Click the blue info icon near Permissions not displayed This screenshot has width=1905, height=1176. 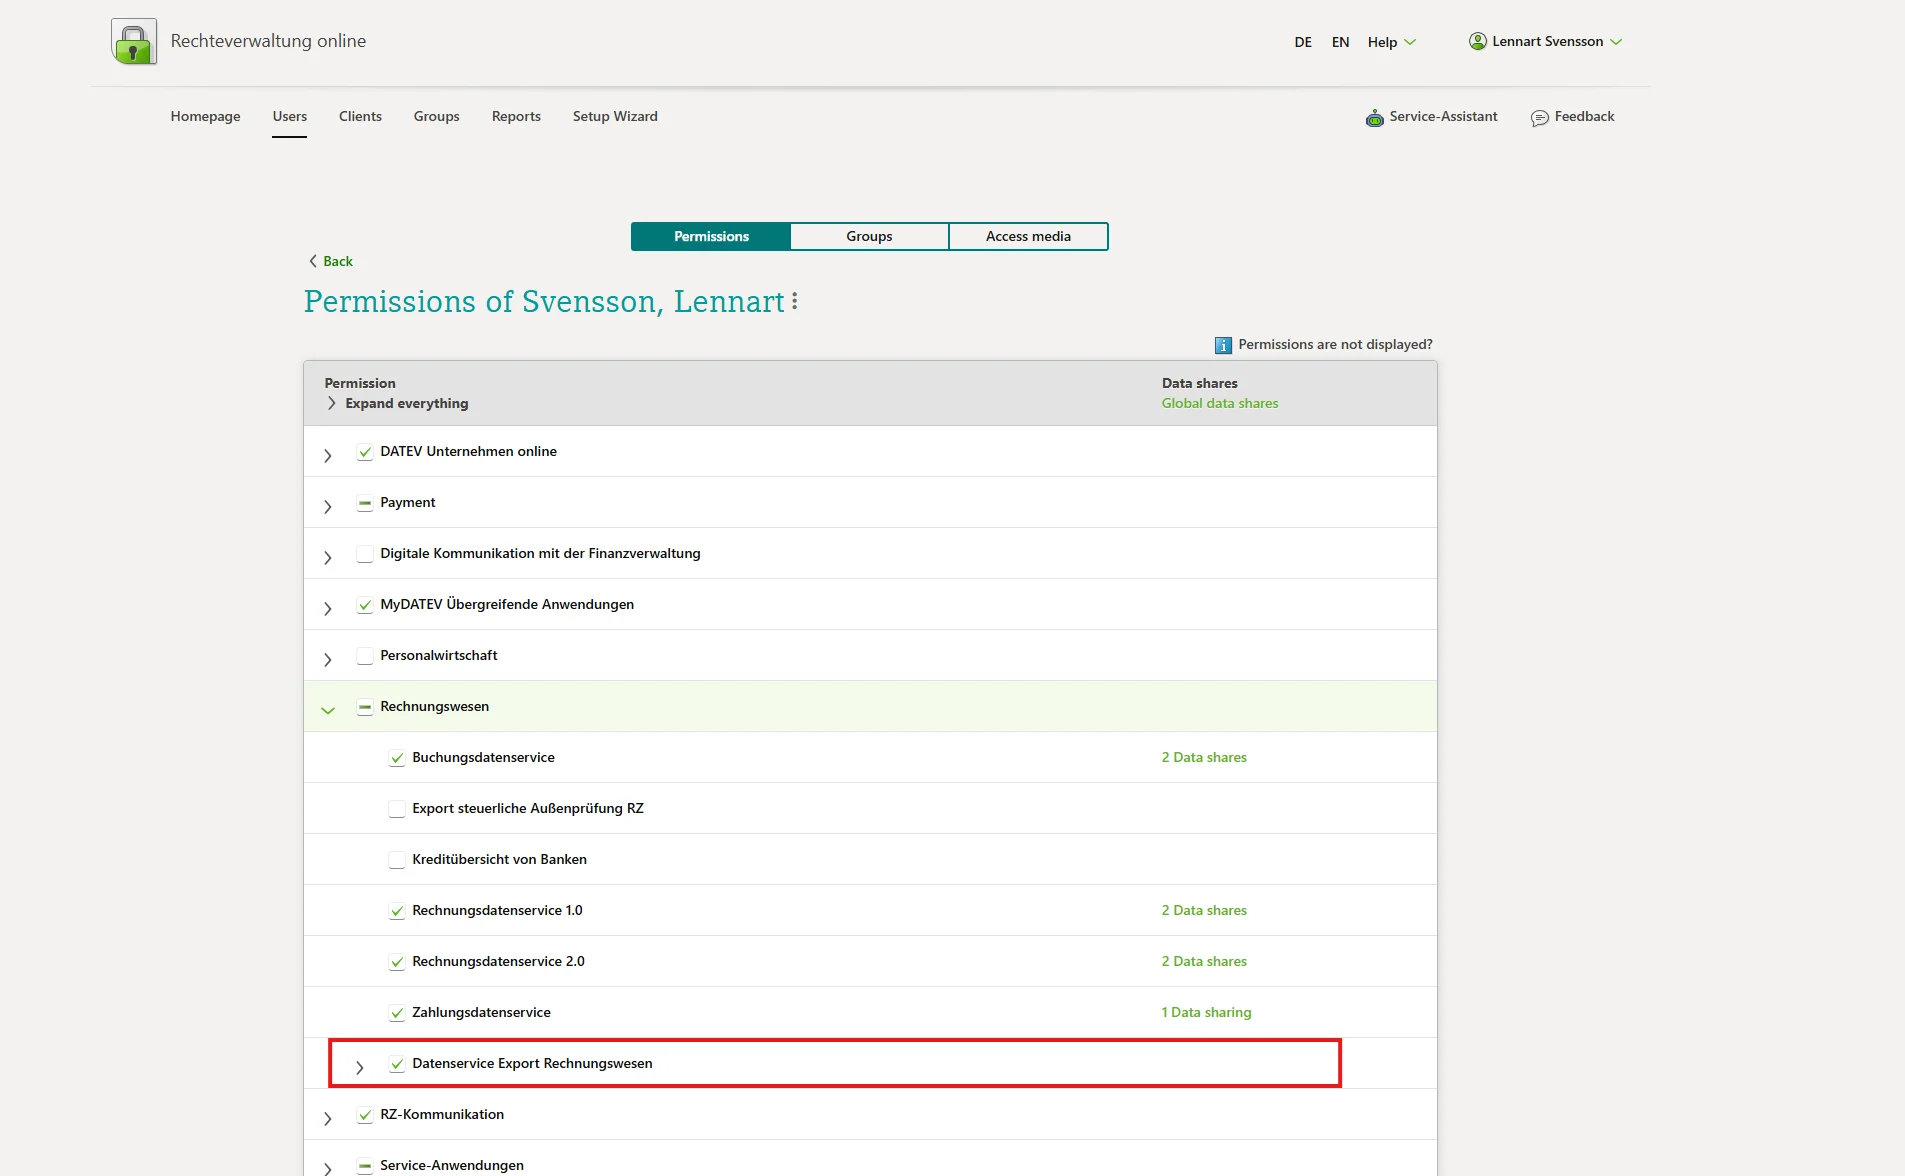click(x=1223, y=345)
